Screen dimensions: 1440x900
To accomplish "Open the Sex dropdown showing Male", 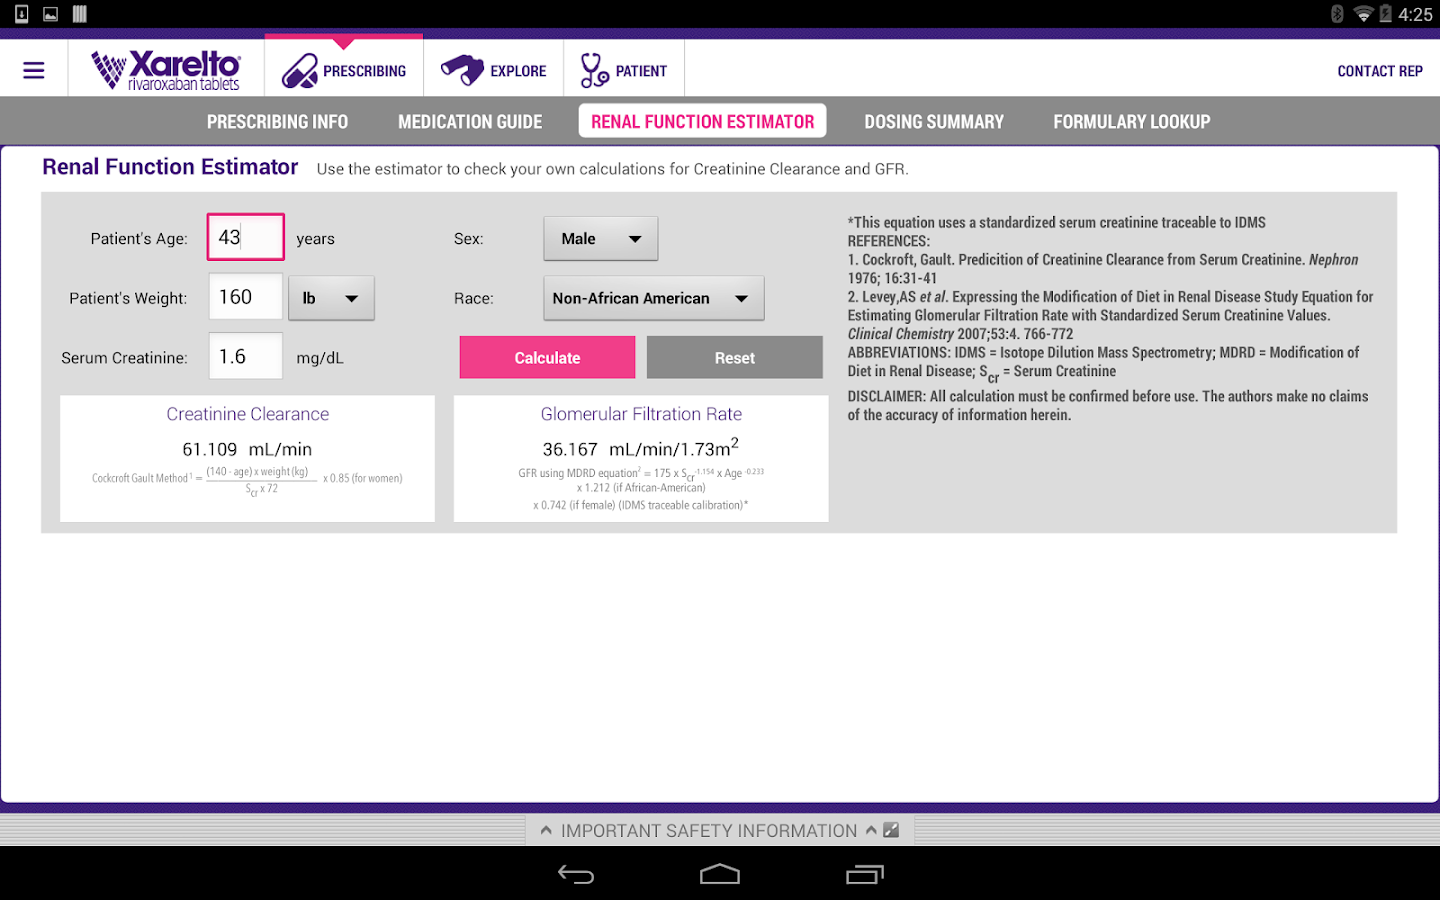I will click(x=601, y=239).
